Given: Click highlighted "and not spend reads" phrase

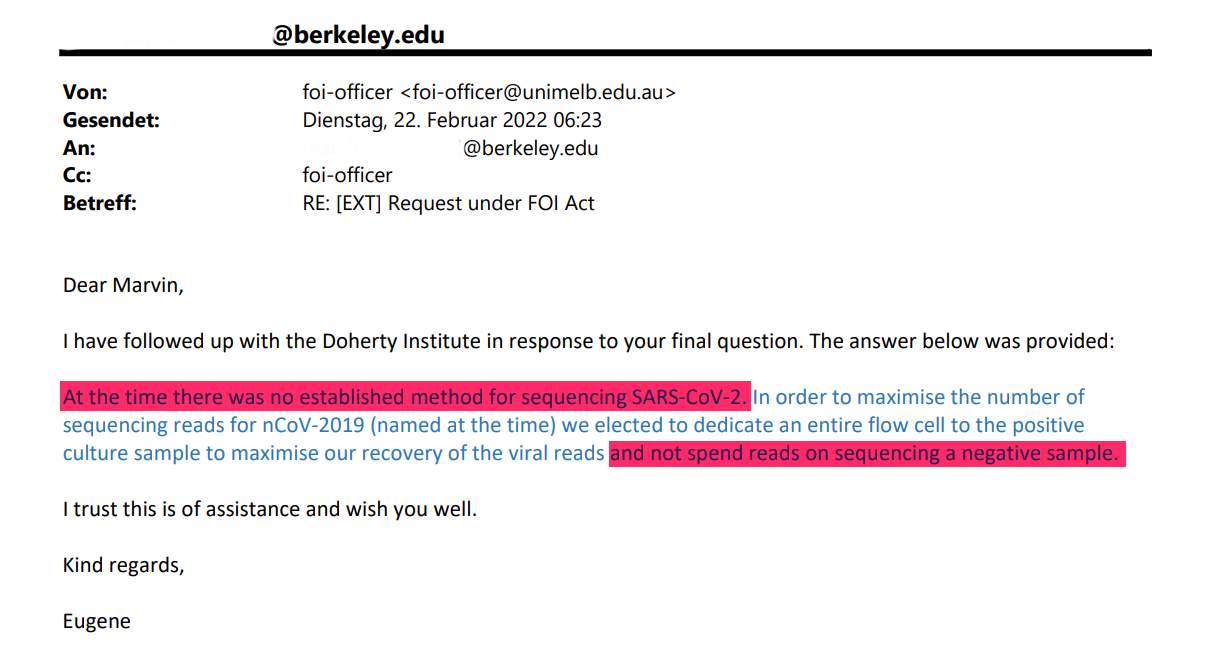Looking at the screenshot, I should click(x=865, y=453).
